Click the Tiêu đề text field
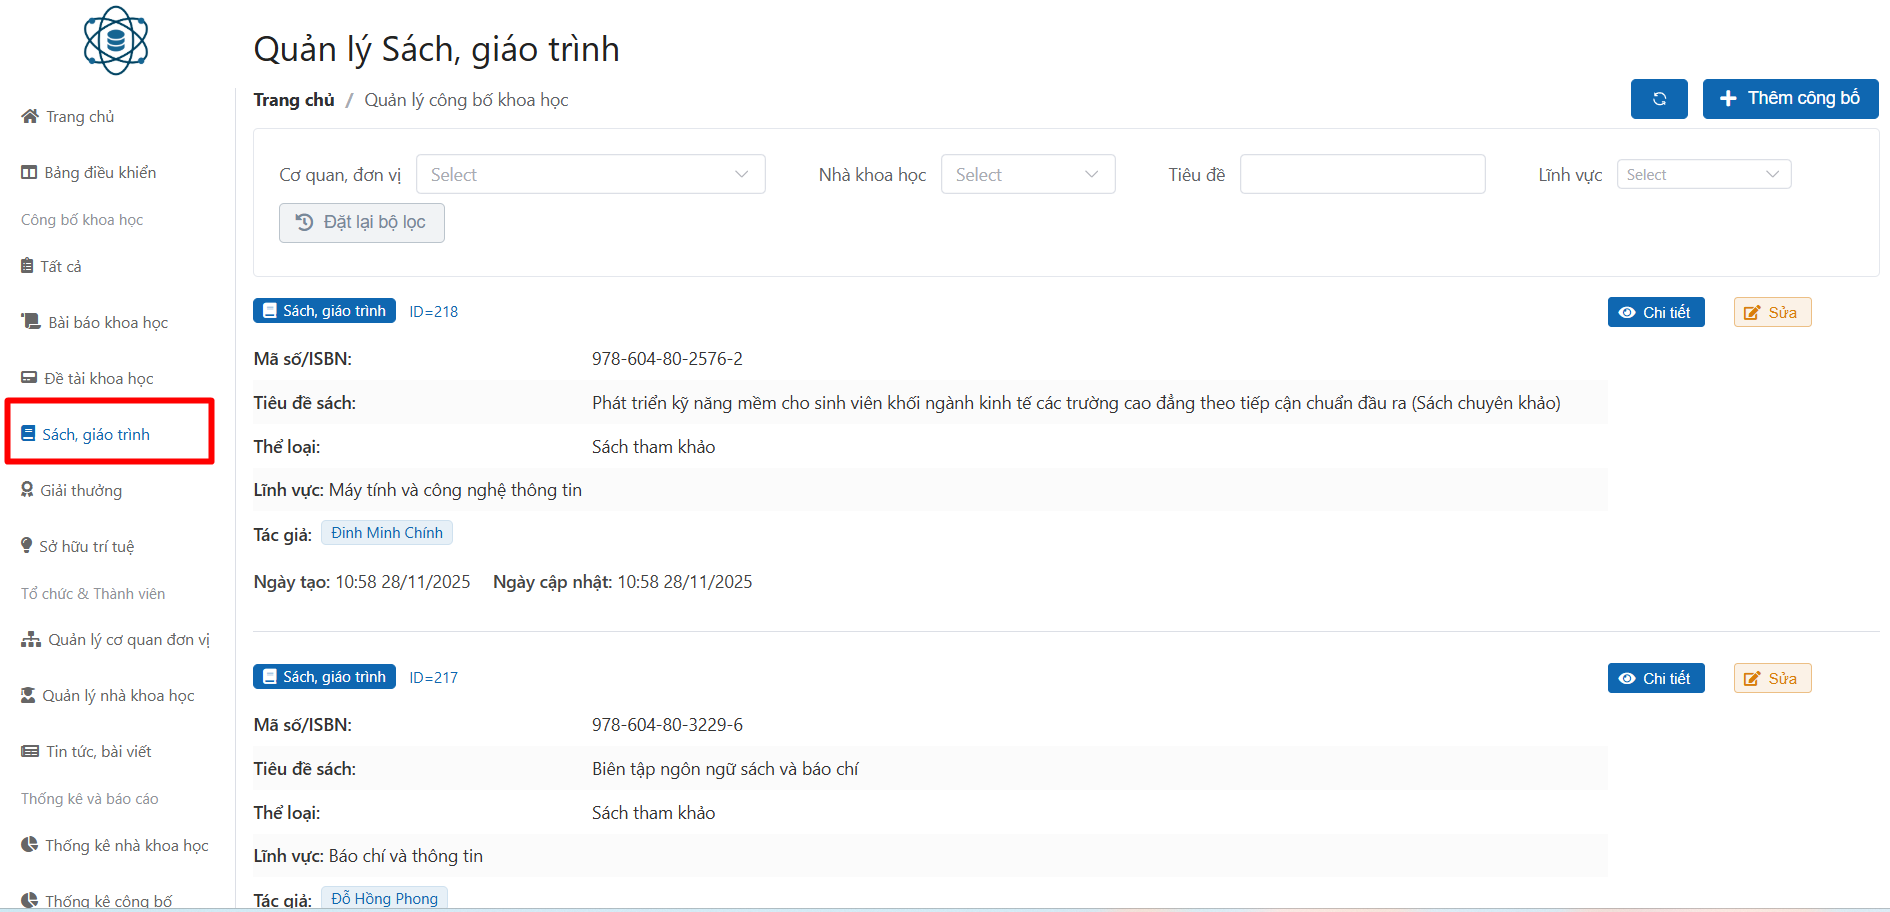The height and width of the screenshot is (912, 1890). click(1362, 175)
